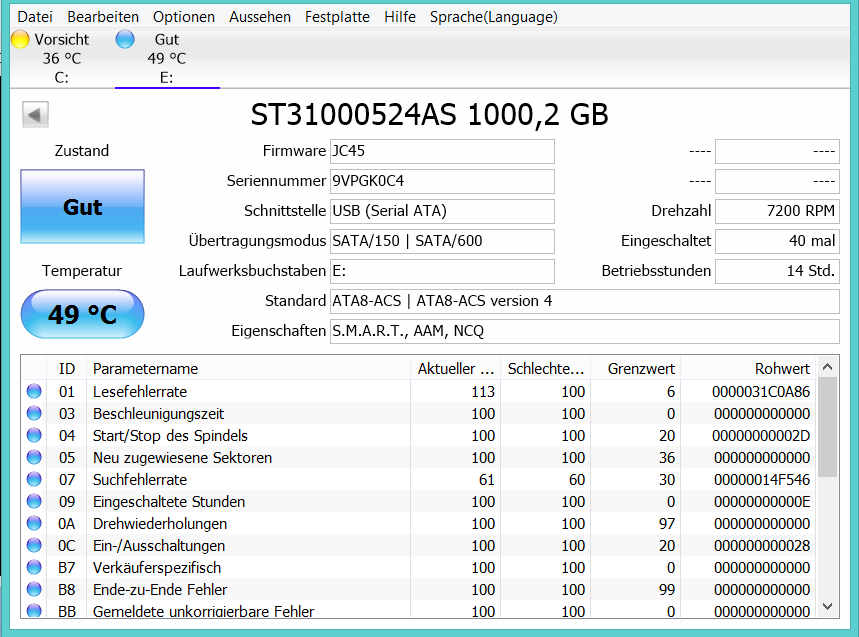Click the Eigenschaften field S.M.A.R.T., AAM, NCQ
859x637 pixels.
click(585, 331)
